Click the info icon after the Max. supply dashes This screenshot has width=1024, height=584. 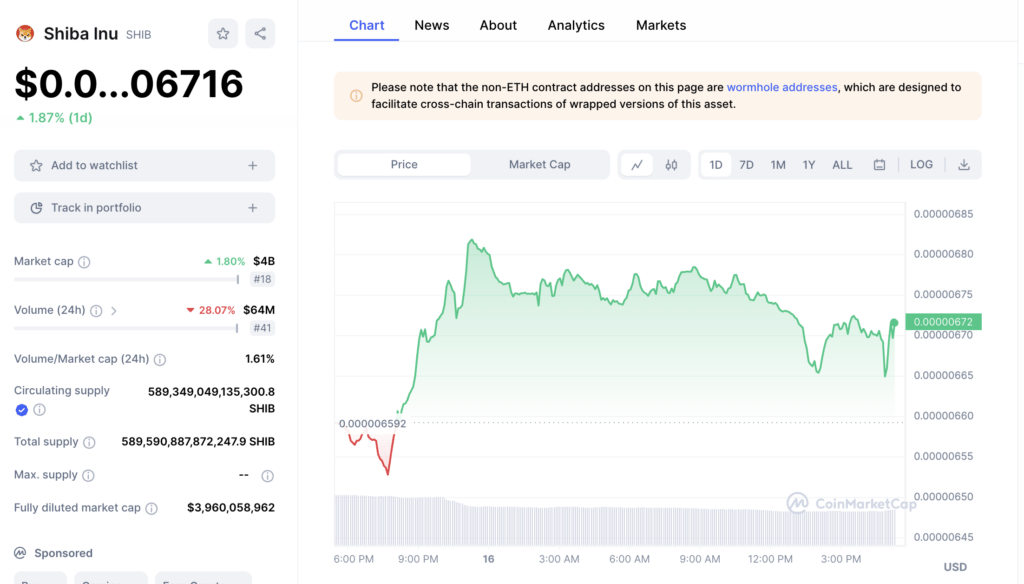point(267,476)
